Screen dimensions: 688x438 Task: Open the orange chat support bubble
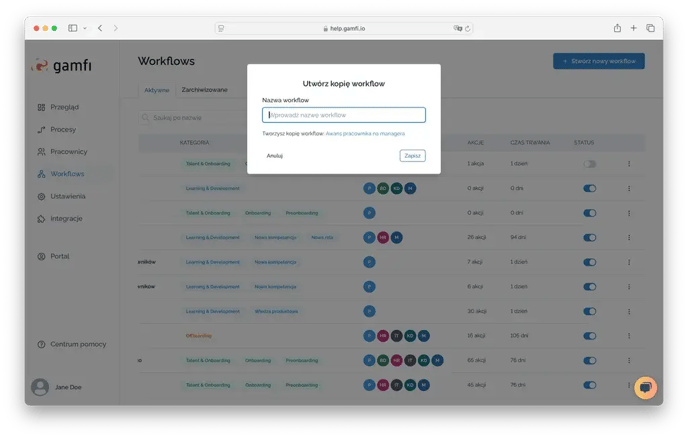(x=646, y=387)
